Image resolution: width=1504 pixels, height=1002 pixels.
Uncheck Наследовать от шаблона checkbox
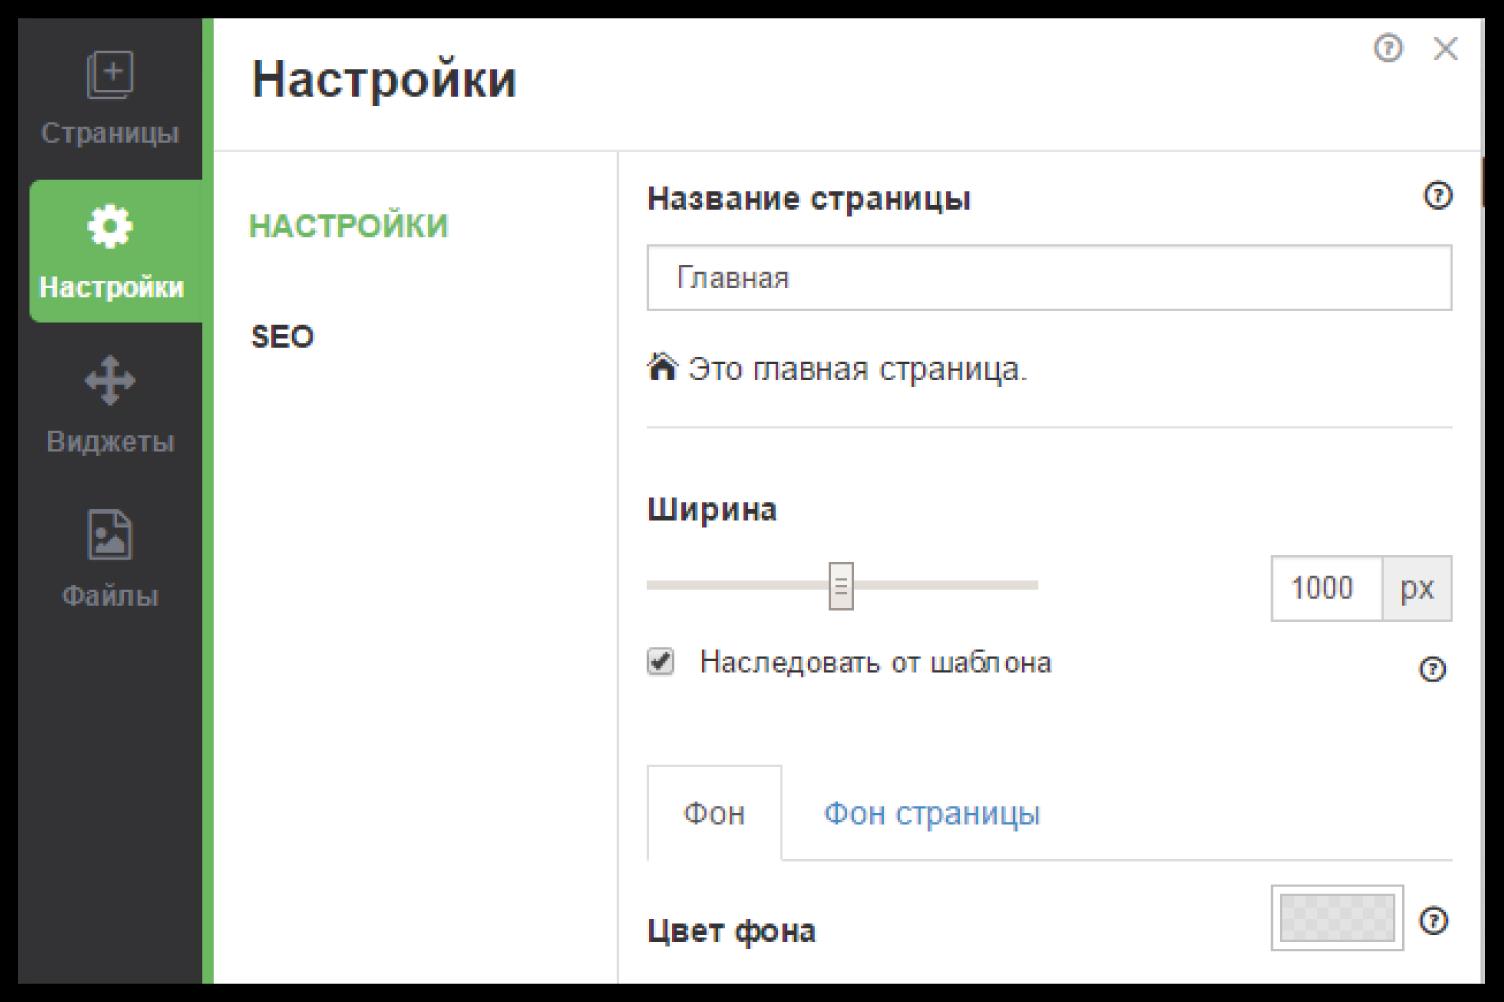pyautogui.click(x=661, y=662)
